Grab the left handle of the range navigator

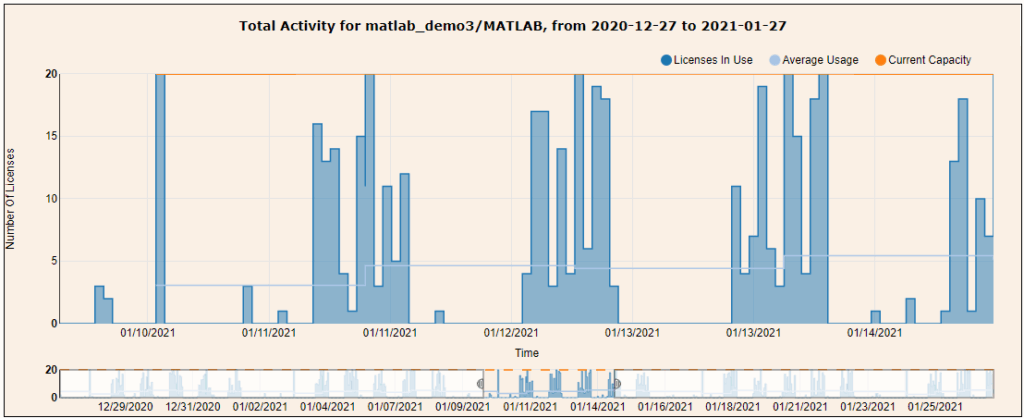[x=481, y=383]
